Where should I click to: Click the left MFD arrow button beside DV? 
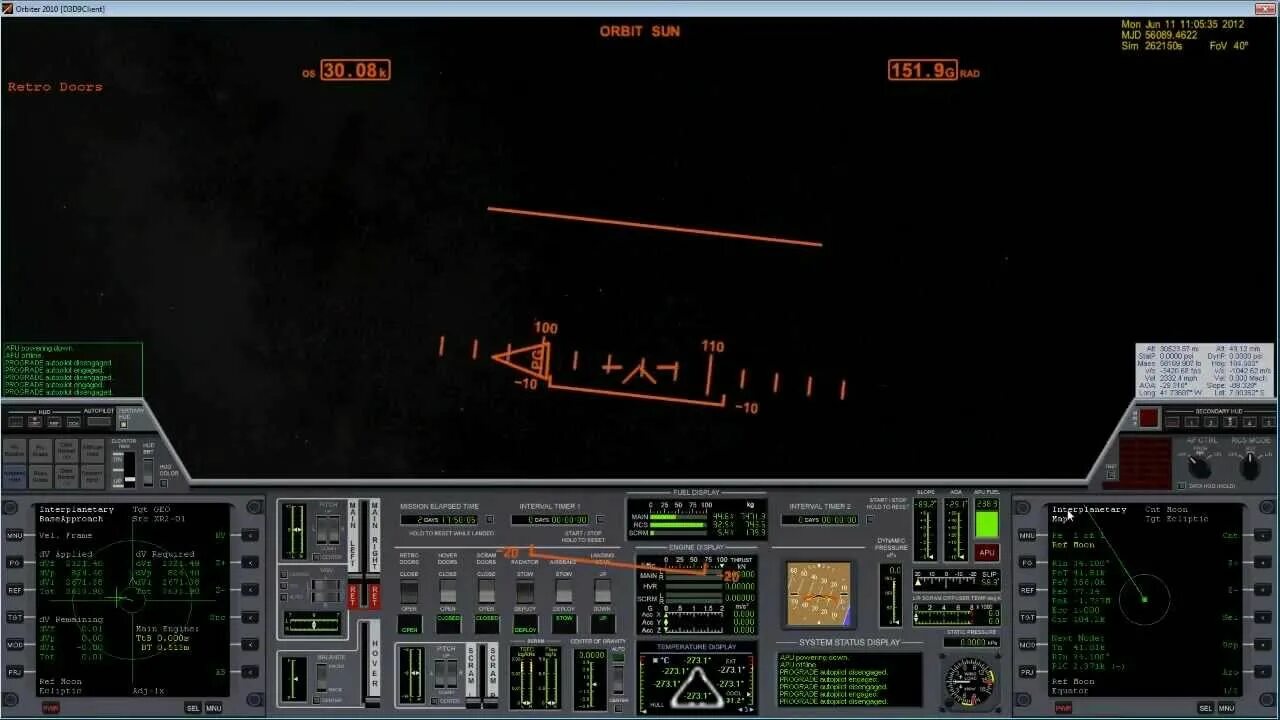pos(250,536)
